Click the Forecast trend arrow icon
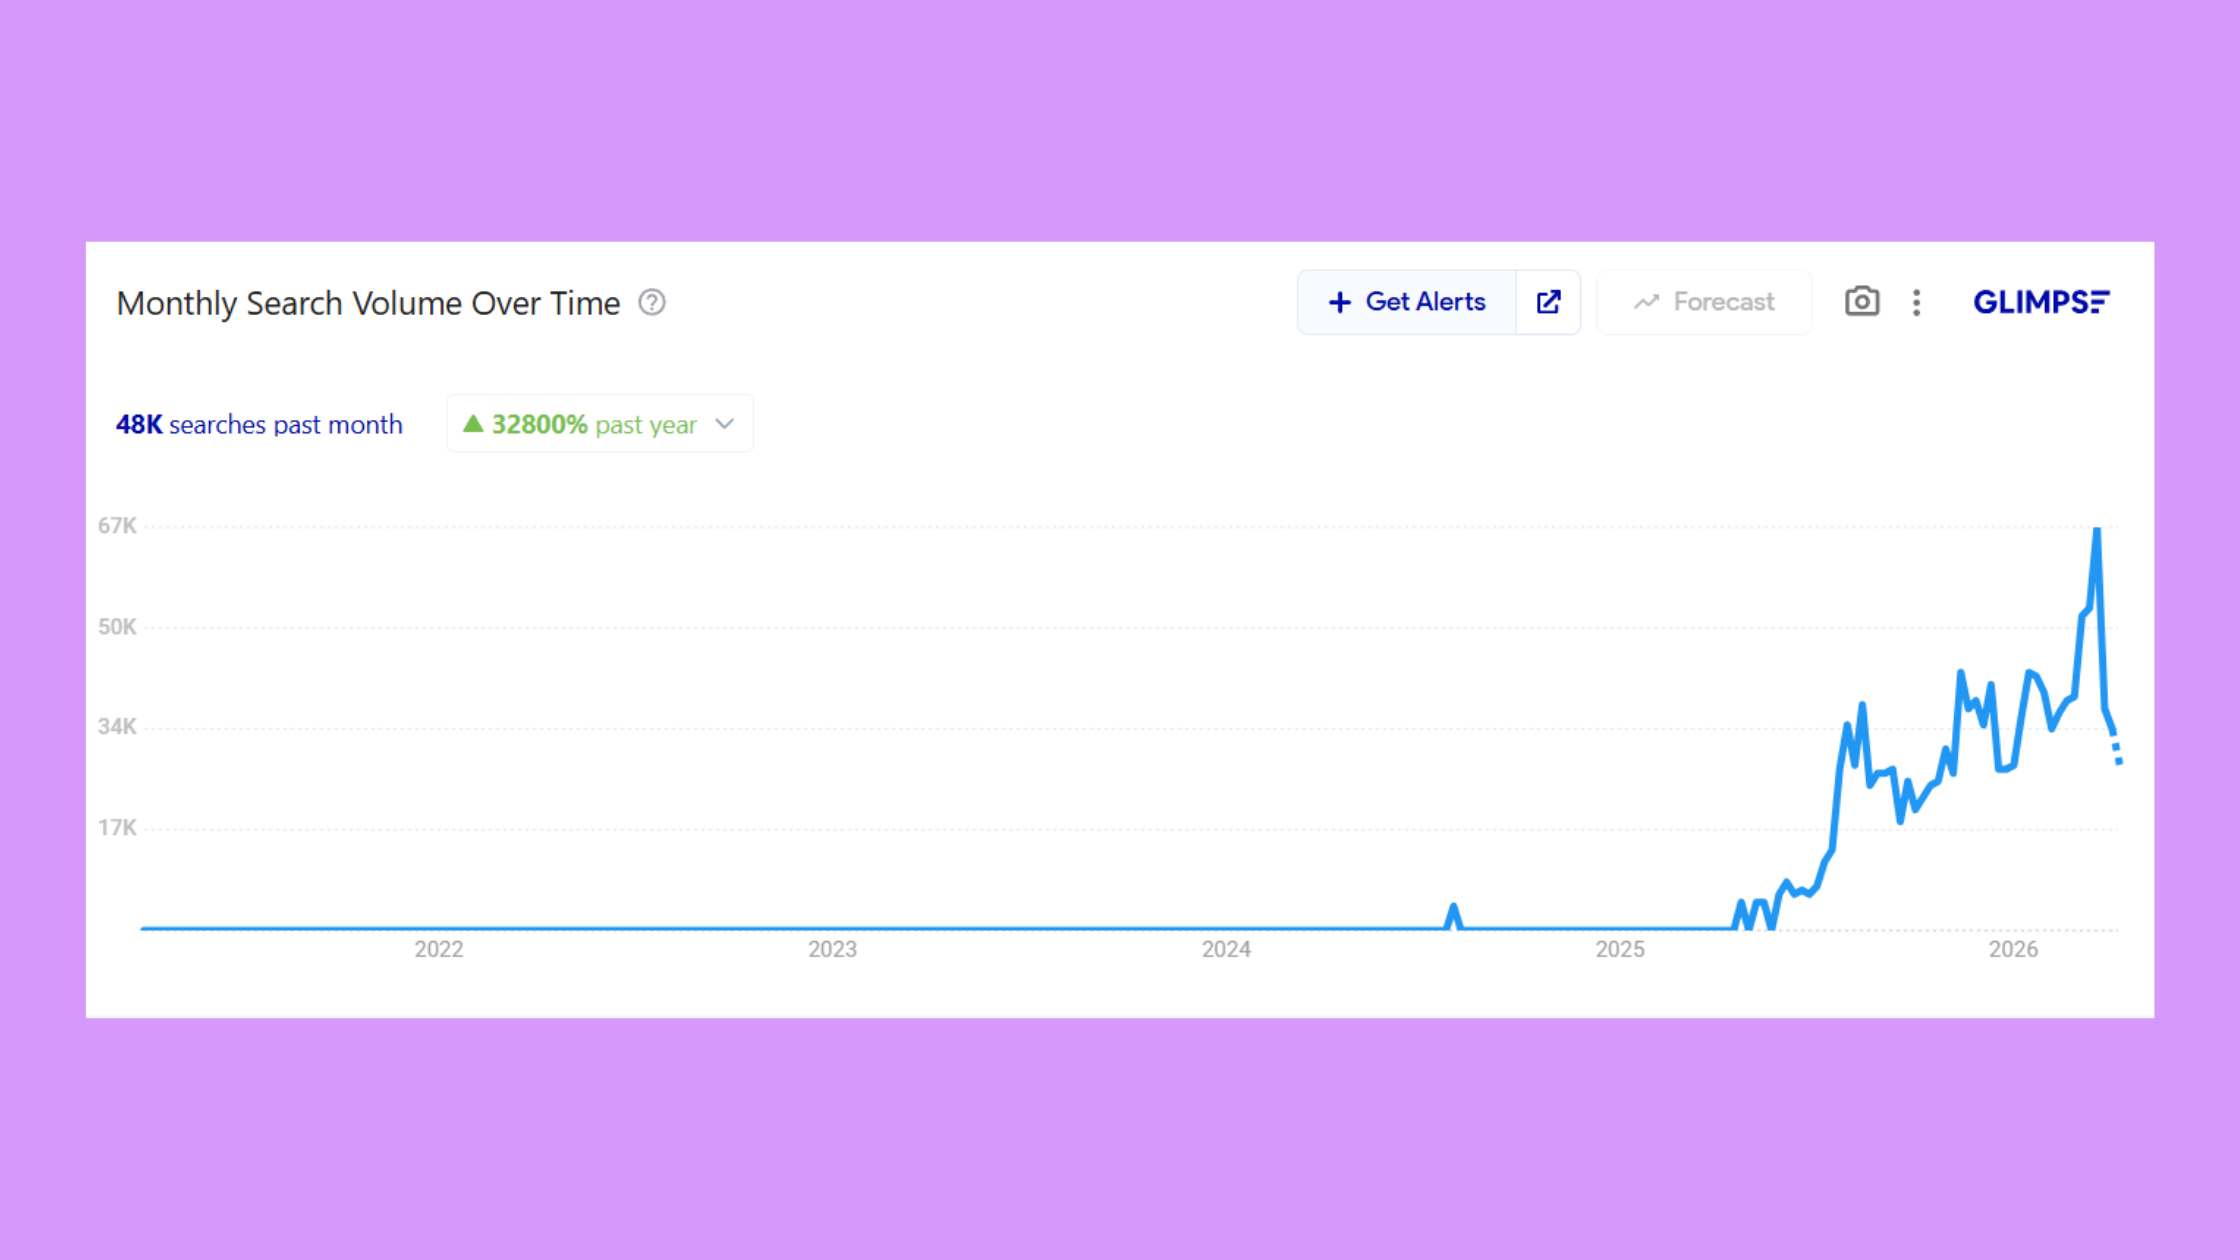2240x1260 pixels. pos(1646,302)
